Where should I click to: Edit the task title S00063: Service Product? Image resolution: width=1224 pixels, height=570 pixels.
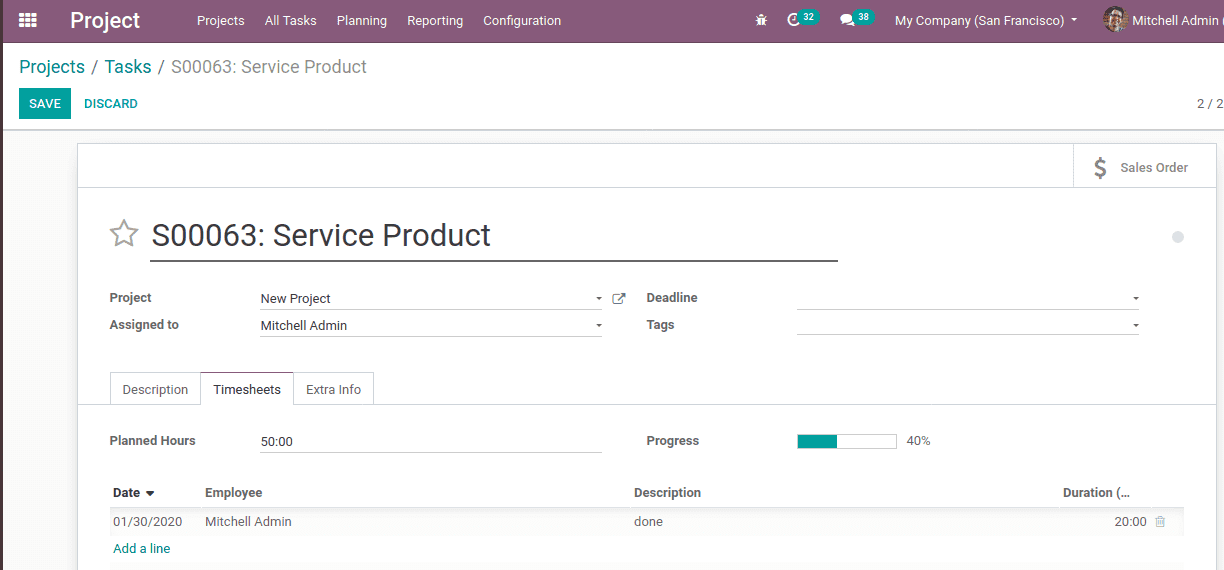(493, 236)
